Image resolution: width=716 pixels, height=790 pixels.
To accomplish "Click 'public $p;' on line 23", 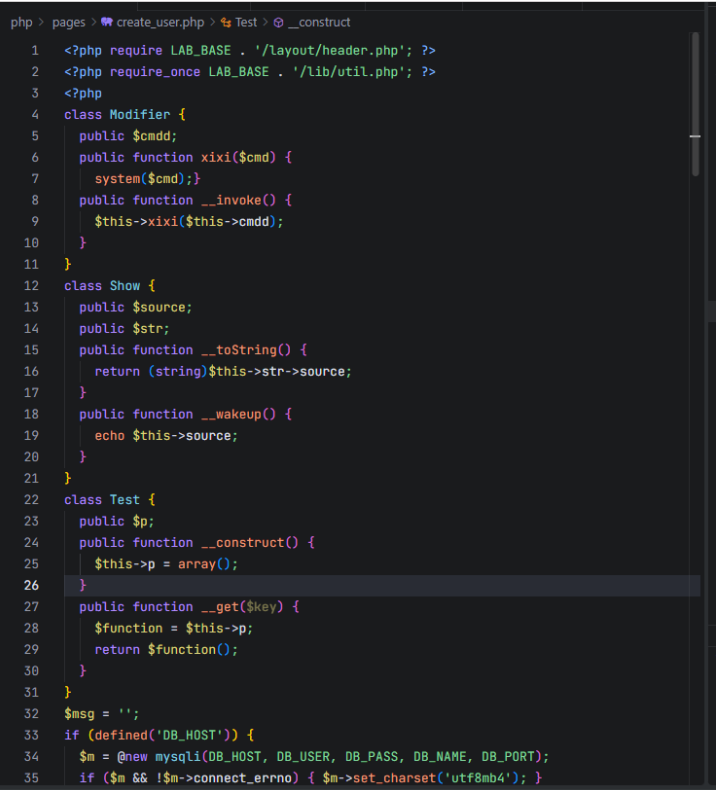I will [x=116, y=521].
